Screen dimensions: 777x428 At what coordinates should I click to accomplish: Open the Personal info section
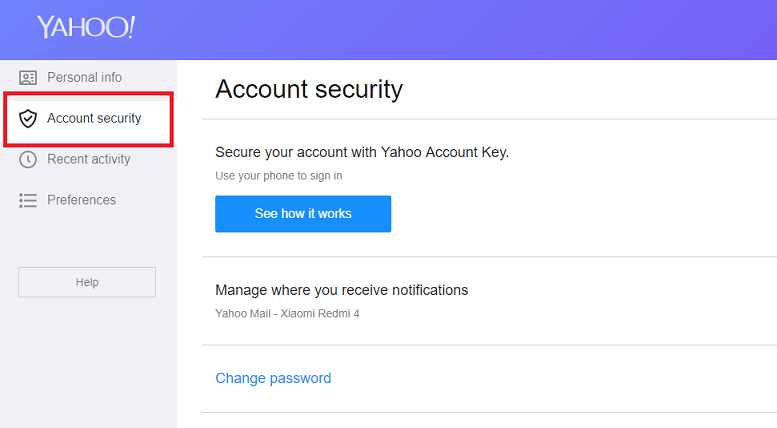(84, 78)
